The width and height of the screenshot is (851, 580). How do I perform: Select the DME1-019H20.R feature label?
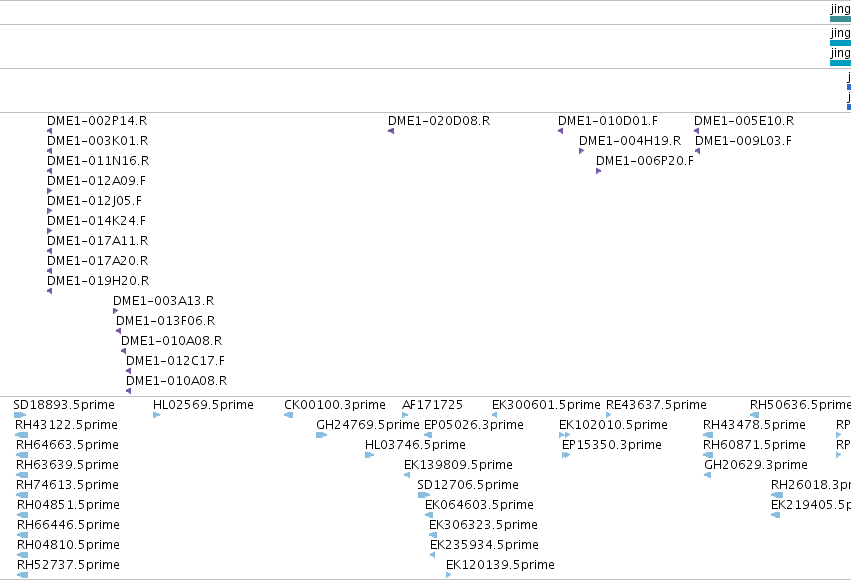pyautogui.click(x=98, y=281)
